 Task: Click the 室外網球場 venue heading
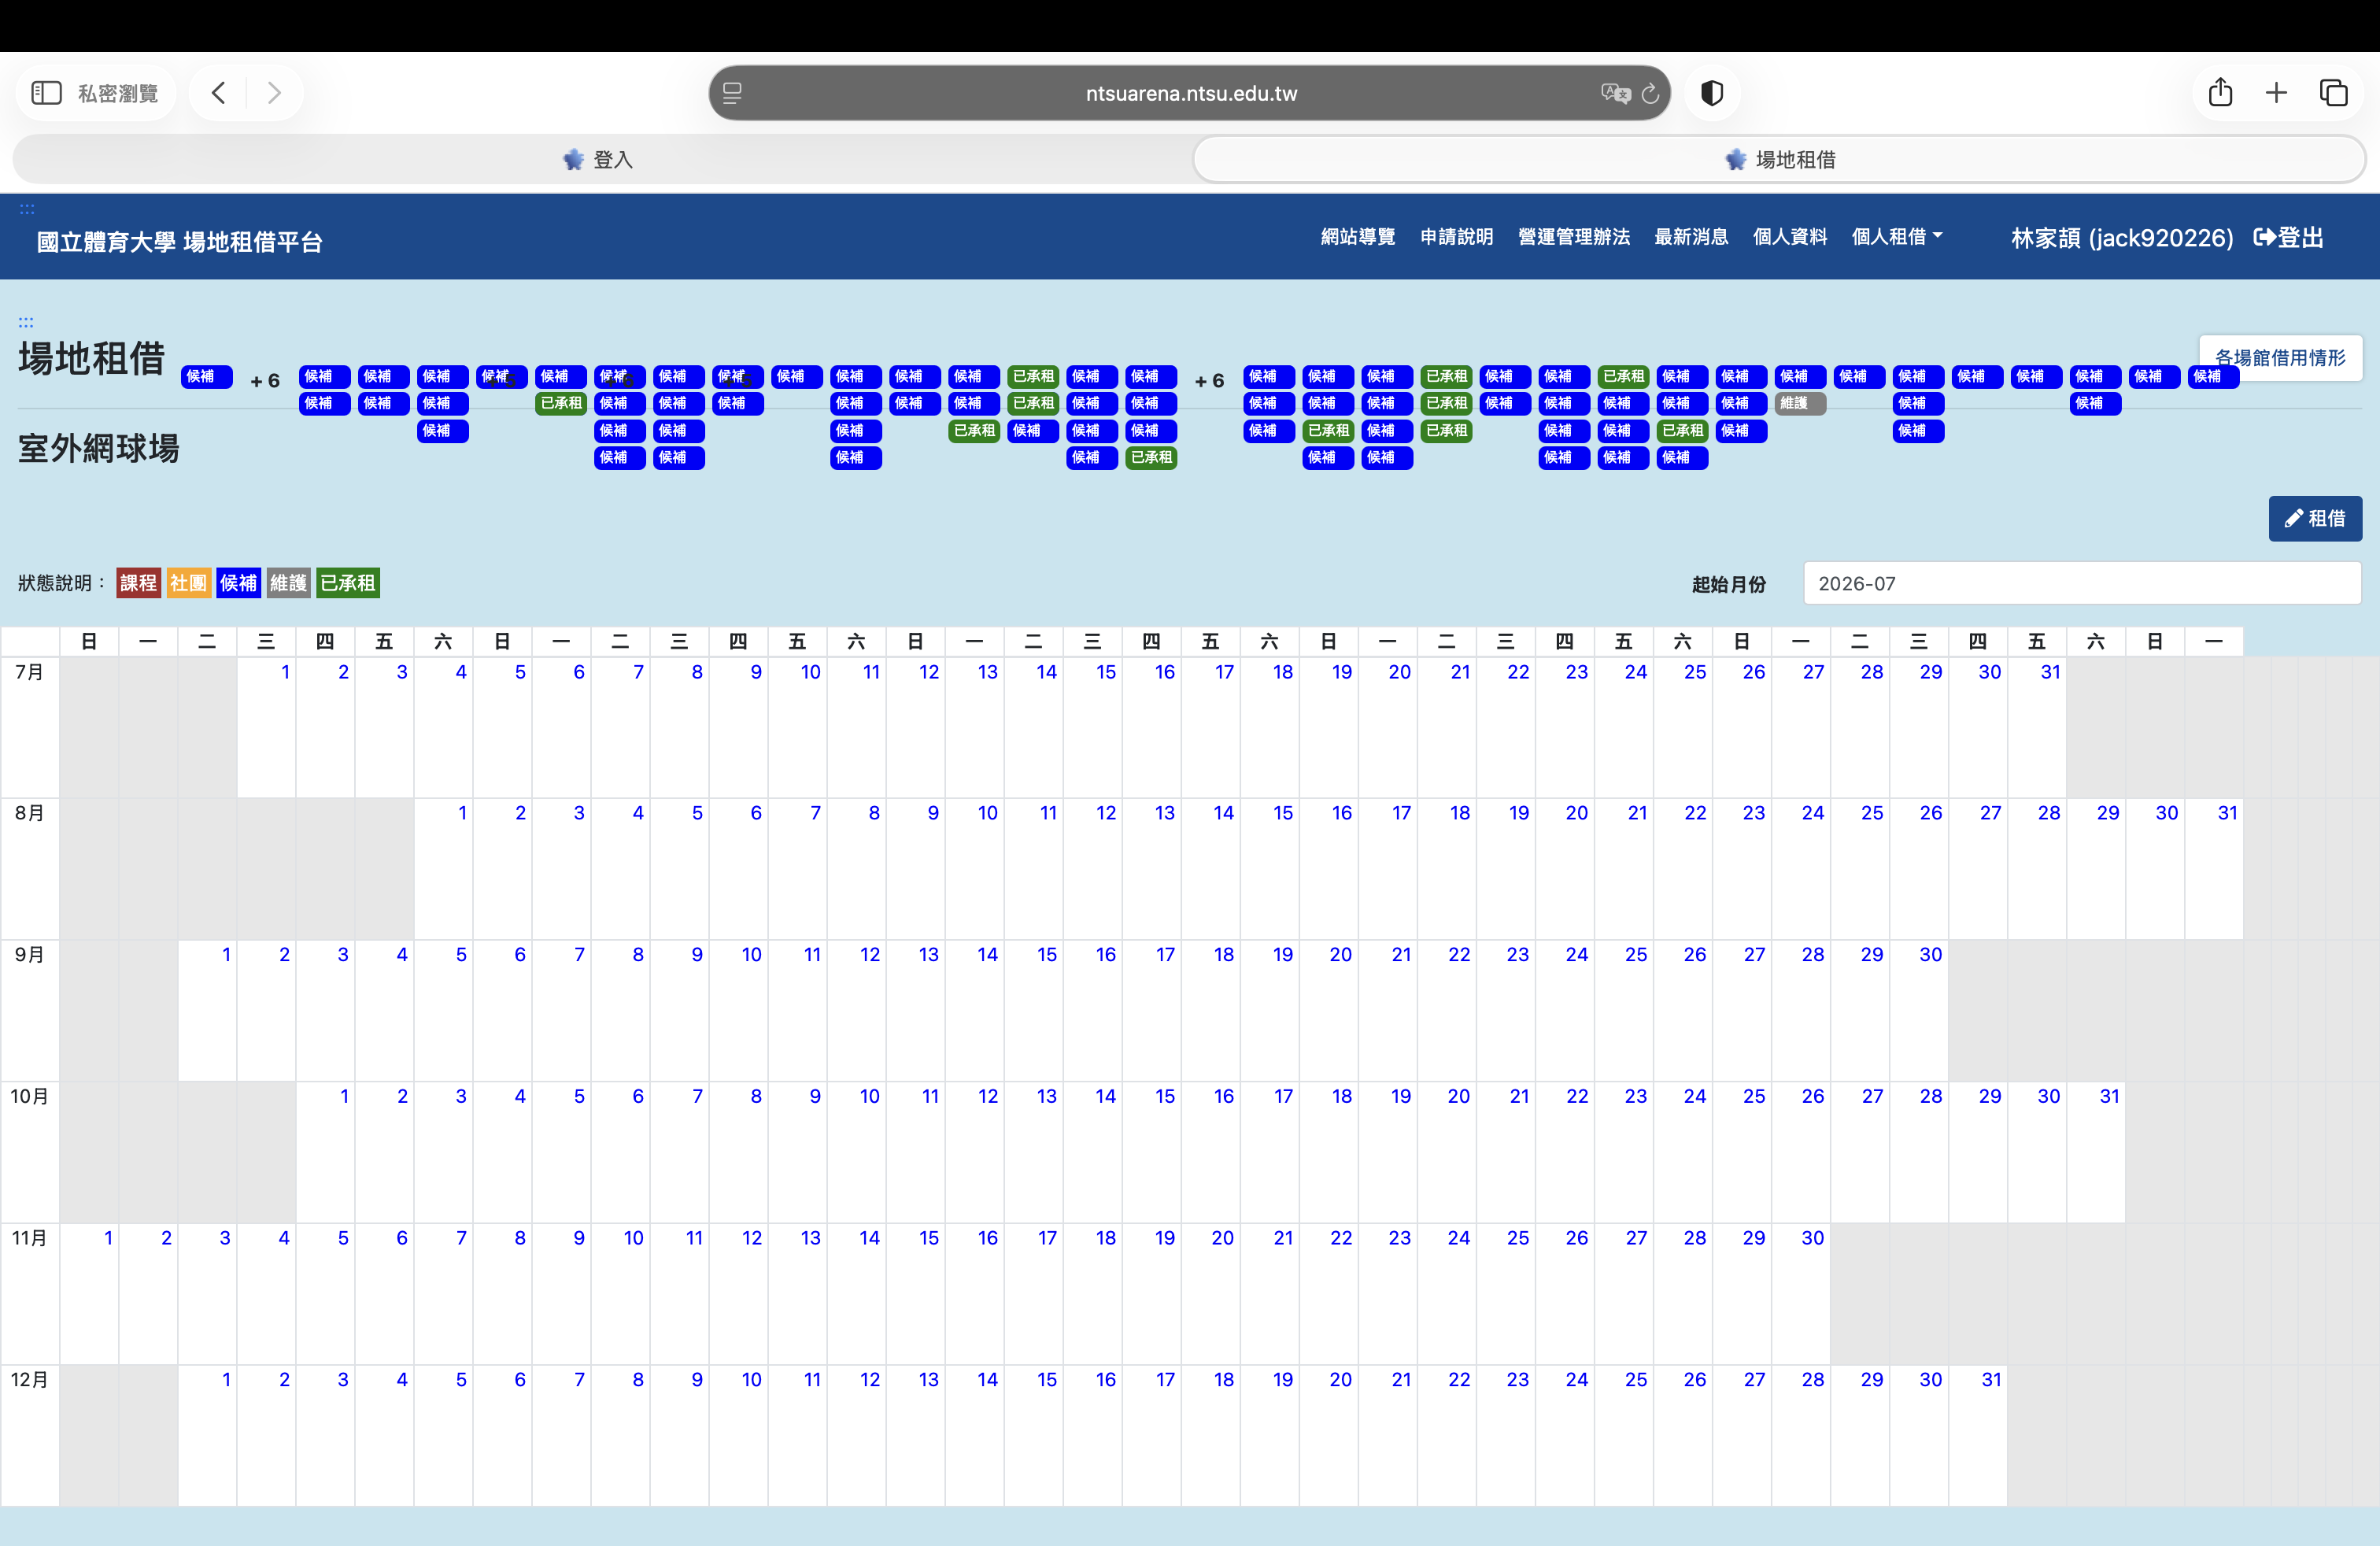99,448
